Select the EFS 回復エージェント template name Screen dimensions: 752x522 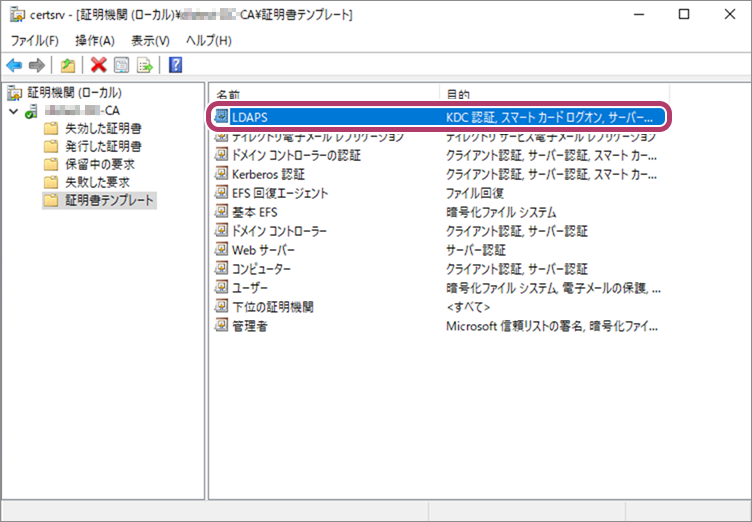(280, 193)
